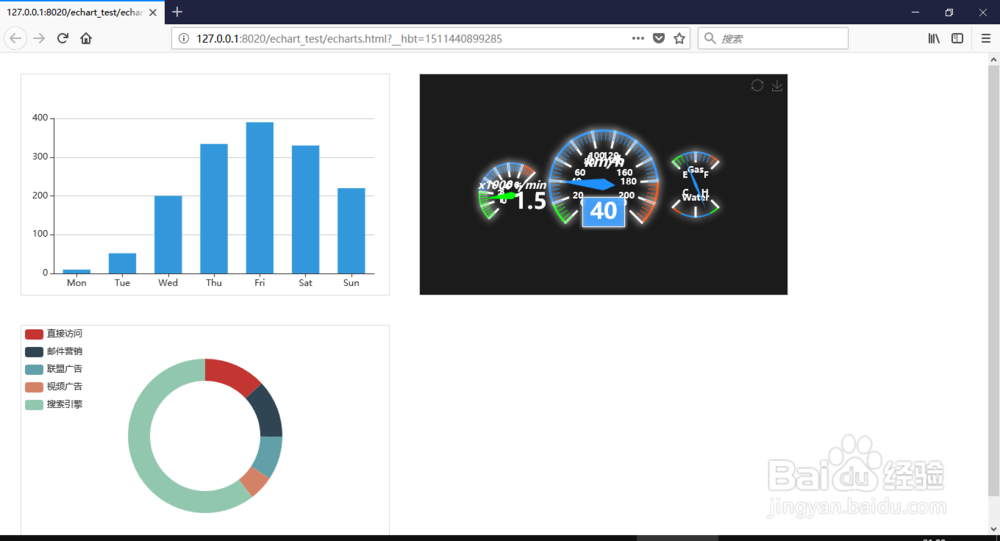Open the Firefox hamburger menu
Image resolution: width=1000 pixels, height=541 pixels.
click(985, 38)
